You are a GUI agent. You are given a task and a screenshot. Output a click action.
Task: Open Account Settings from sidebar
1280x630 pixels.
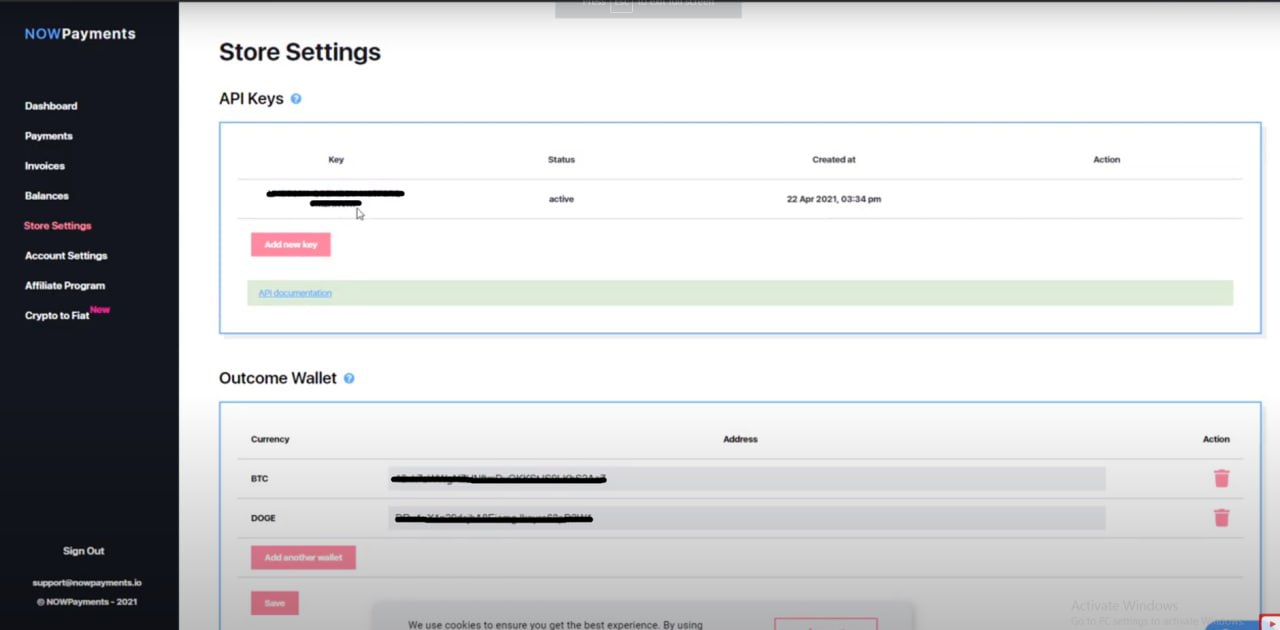pyautogui.click(x=66, y=256)
